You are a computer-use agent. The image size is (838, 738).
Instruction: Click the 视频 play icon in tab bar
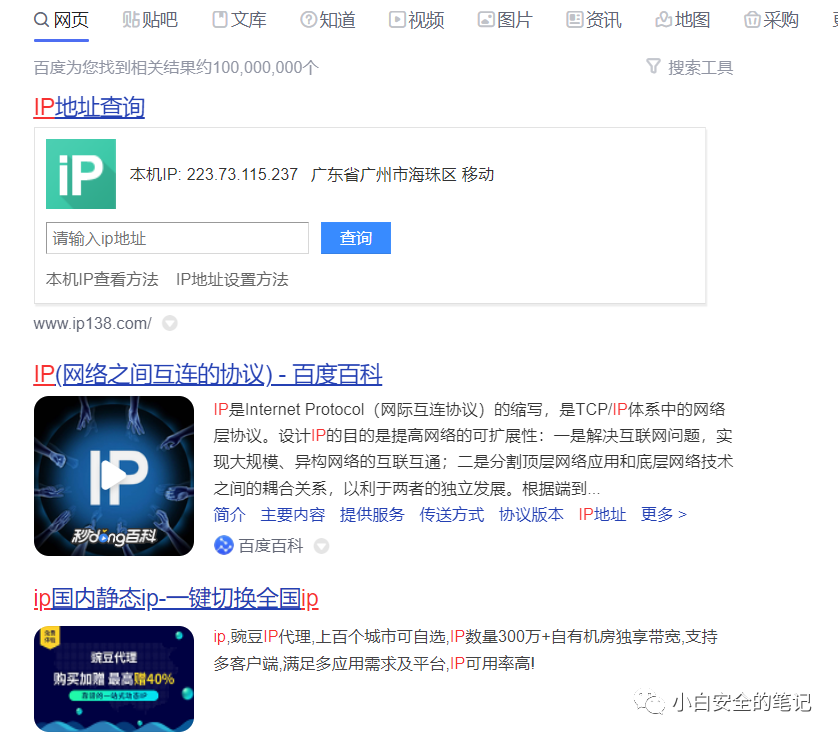397,20
